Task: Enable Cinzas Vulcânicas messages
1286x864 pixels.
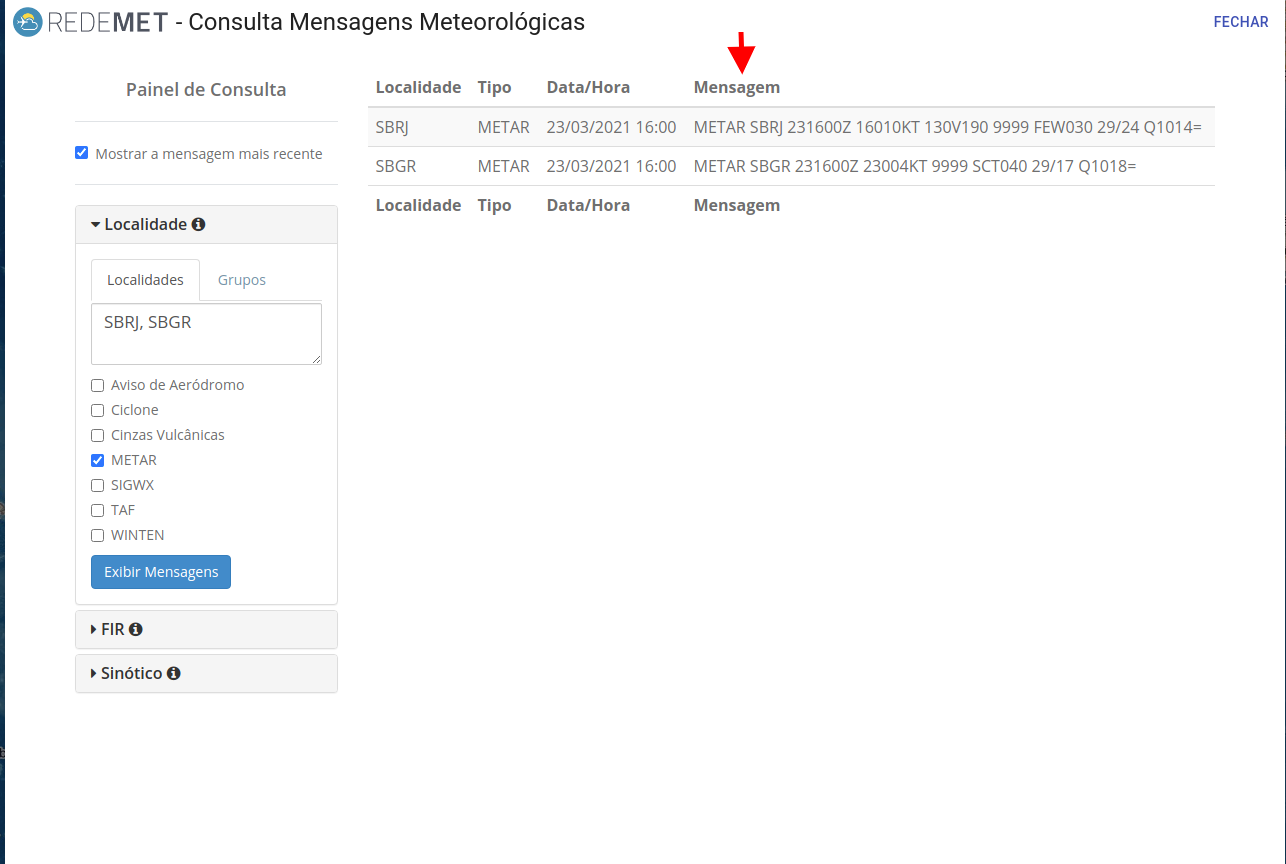Action: click(97, 435)
